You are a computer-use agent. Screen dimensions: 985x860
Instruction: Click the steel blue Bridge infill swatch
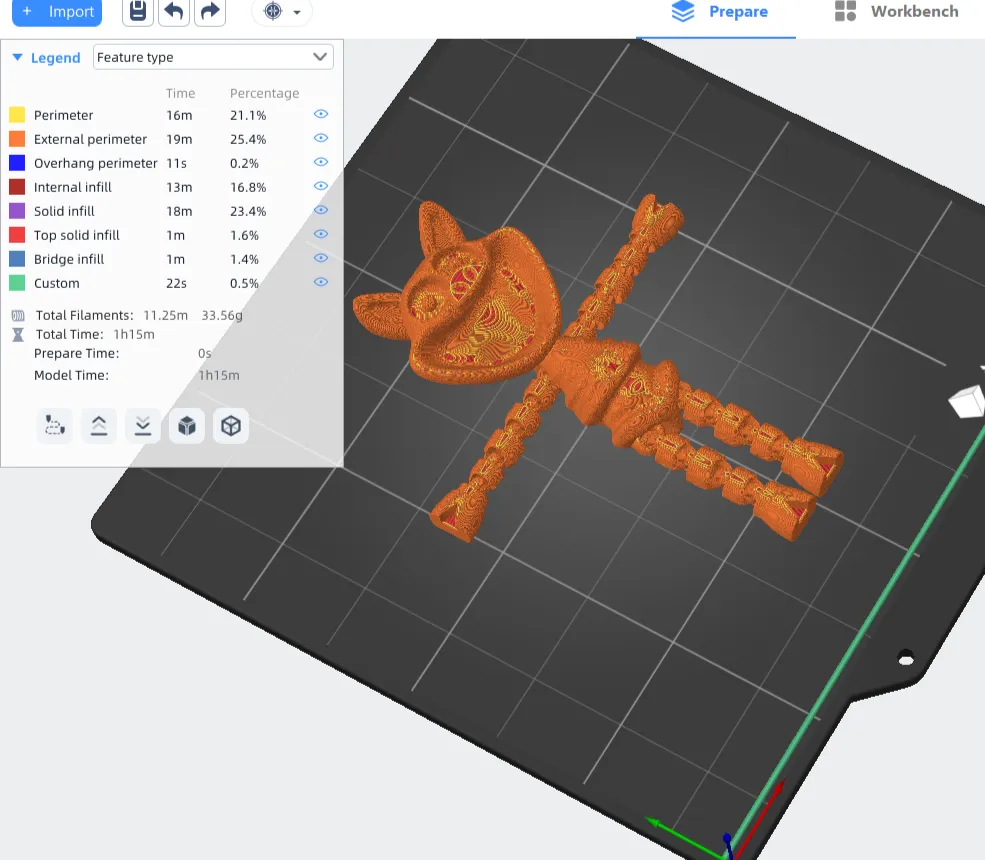tap(17, 259)
